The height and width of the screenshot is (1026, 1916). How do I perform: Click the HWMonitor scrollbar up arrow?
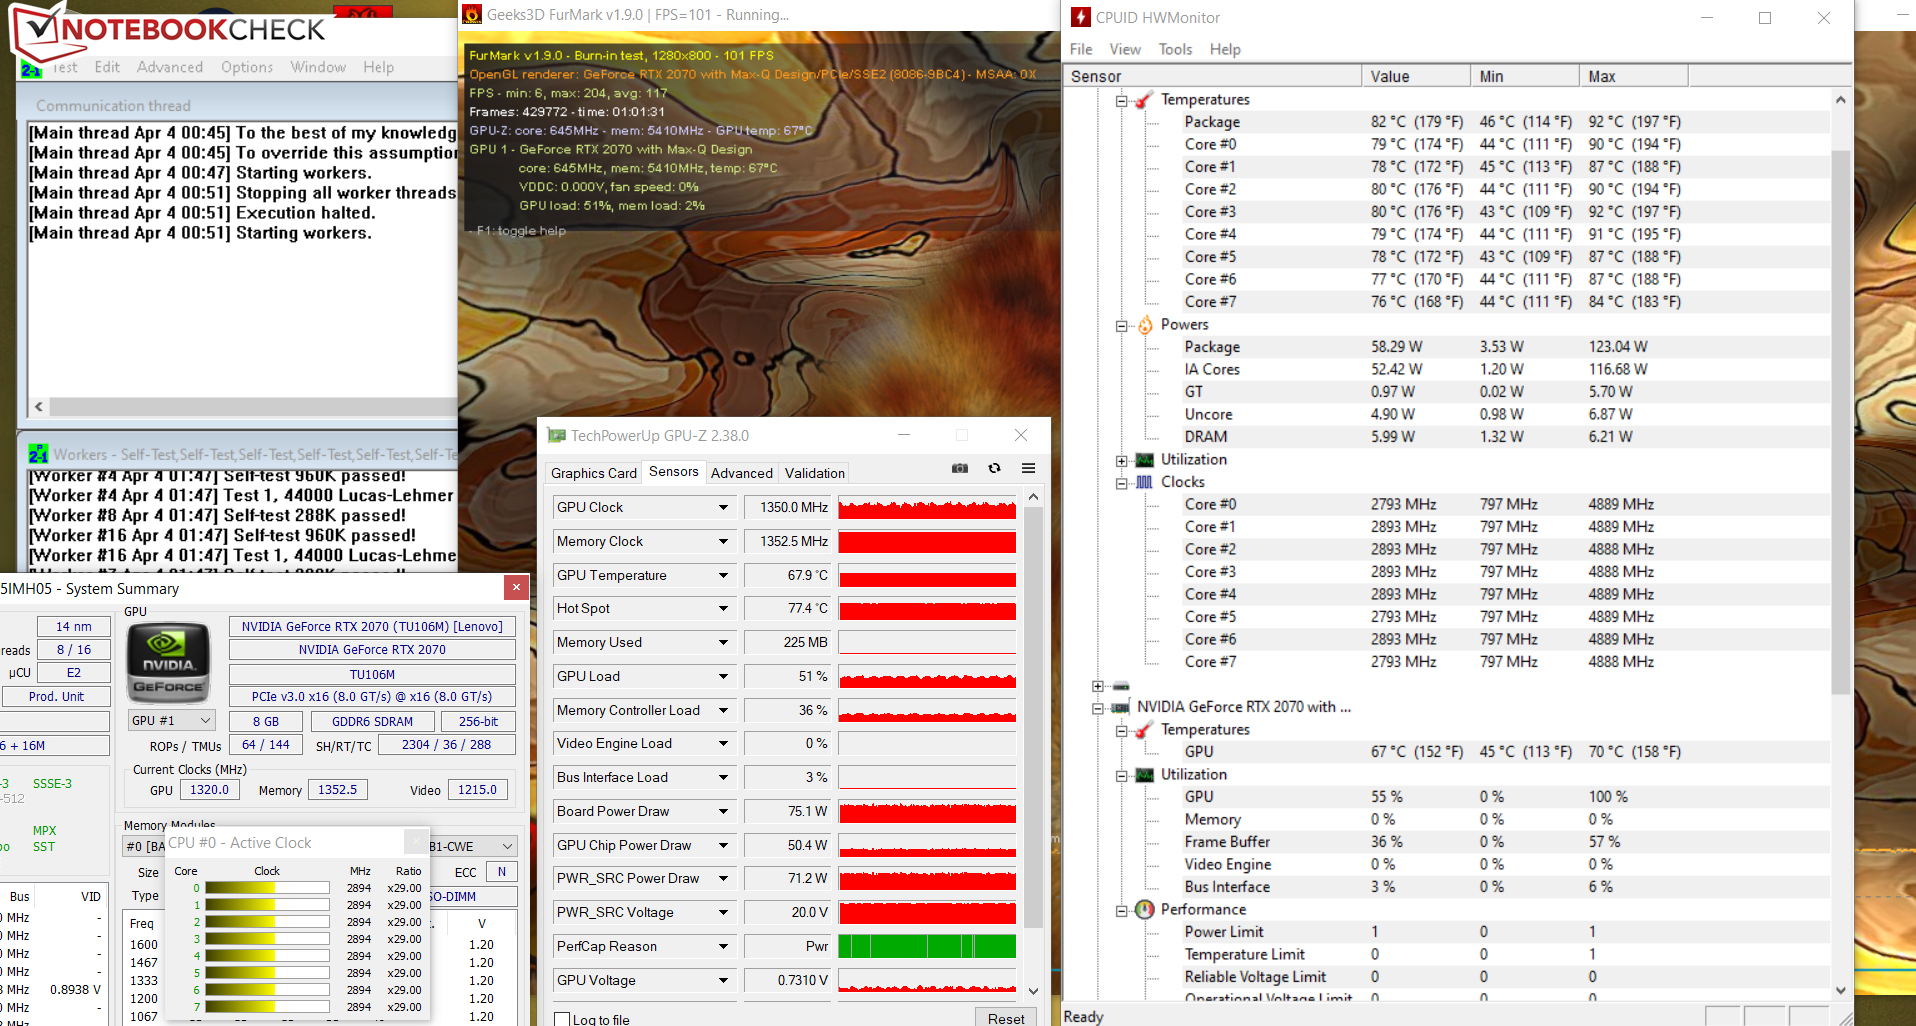tap(1841, 99)
